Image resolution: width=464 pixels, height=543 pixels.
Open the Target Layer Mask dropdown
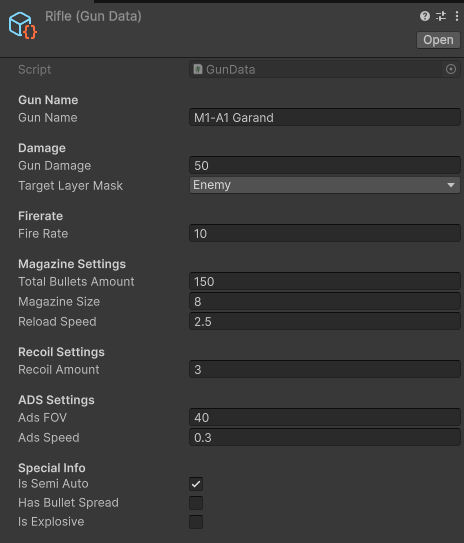click(324, 185)
